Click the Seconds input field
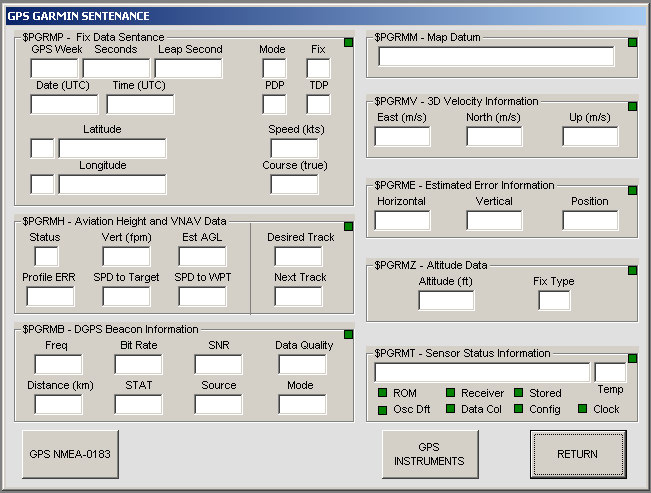Image resolution: width=651 pixels, height=493 pixels. point(116,69)
